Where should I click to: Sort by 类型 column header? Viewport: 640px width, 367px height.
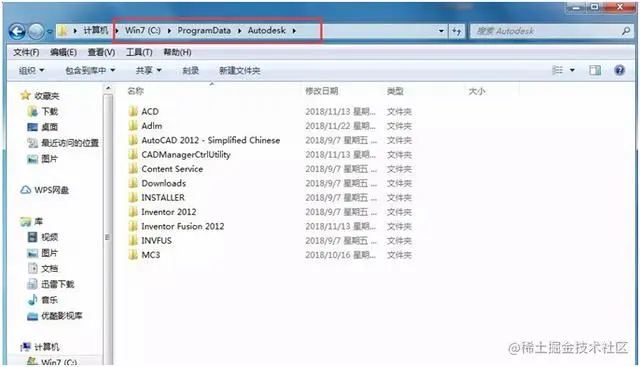pyautogui.click(x=395, y=91)
